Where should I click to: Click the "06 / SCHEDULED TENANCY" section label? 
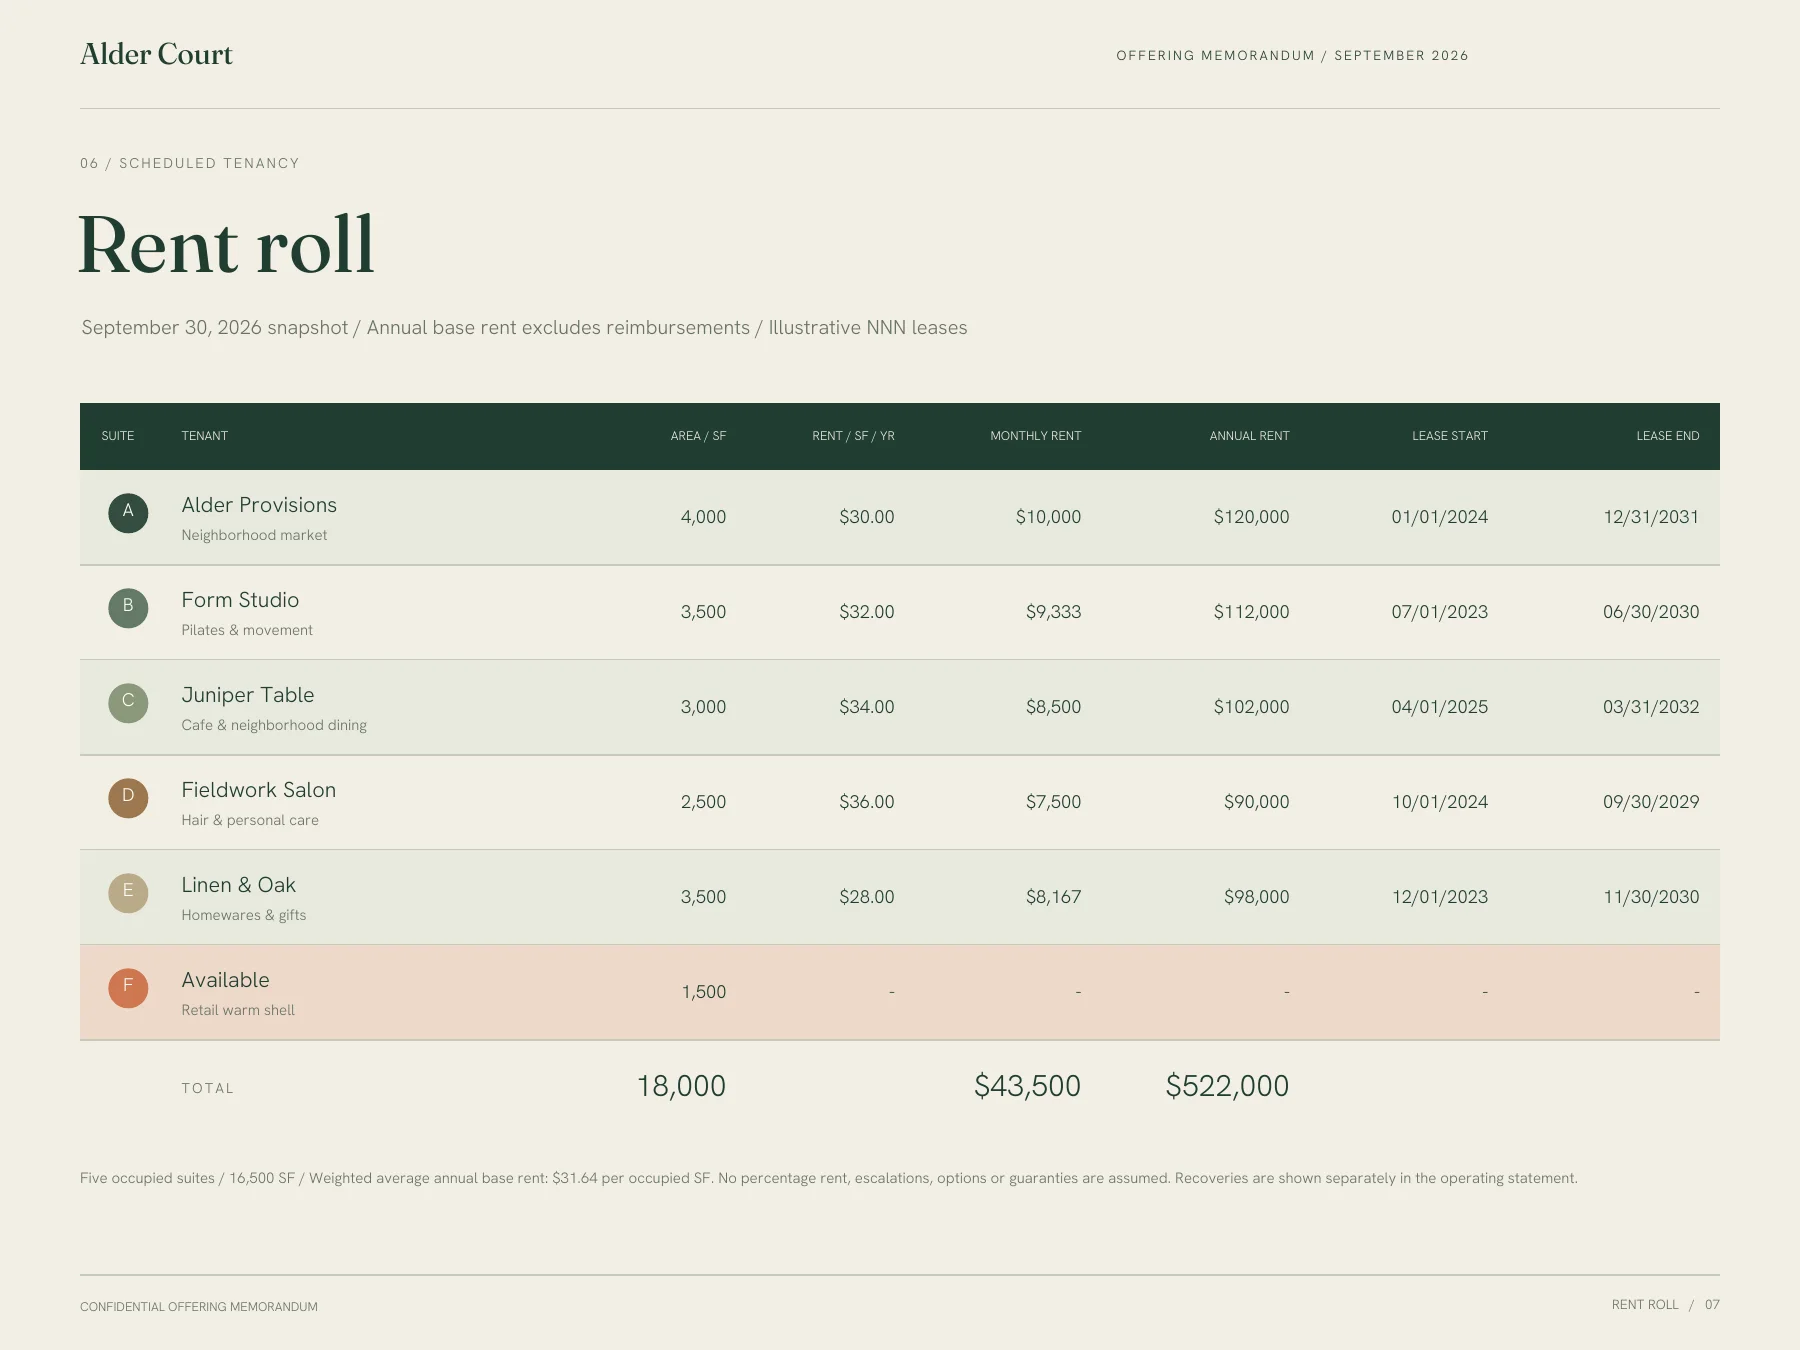point(190,163)
